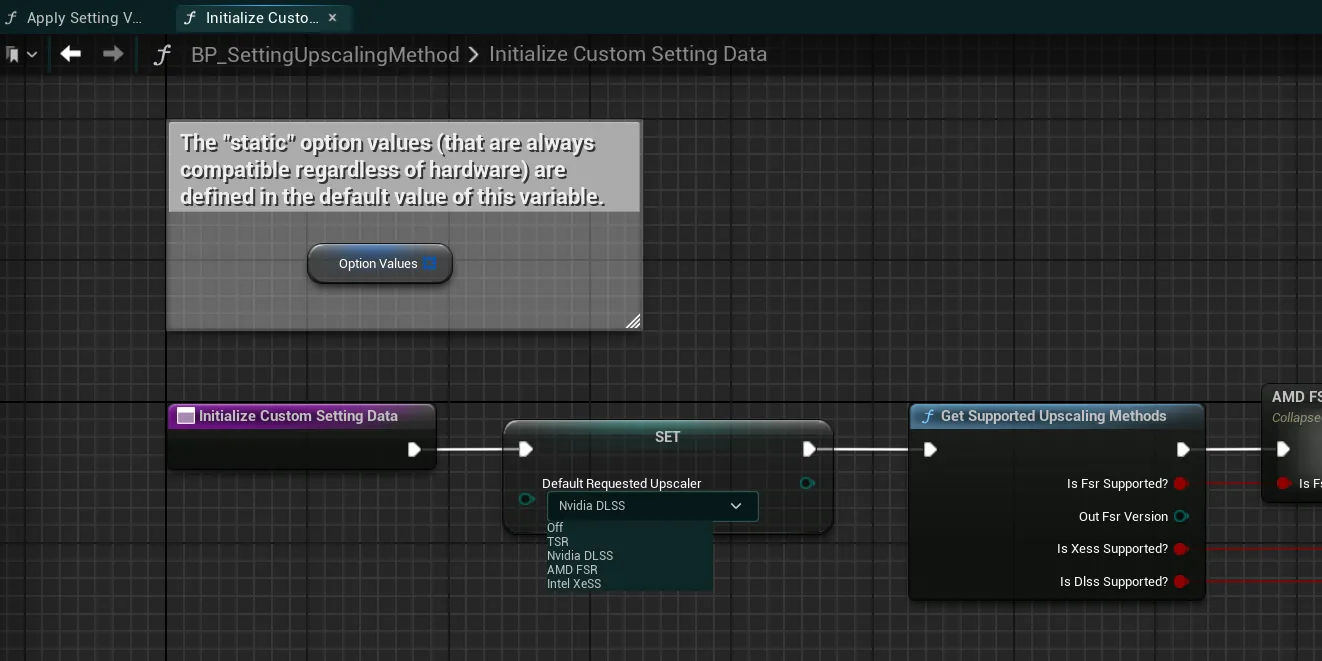
Task: Click Initialize Custom Setting Data breadcrumb
Action: (x=628, y=54)
